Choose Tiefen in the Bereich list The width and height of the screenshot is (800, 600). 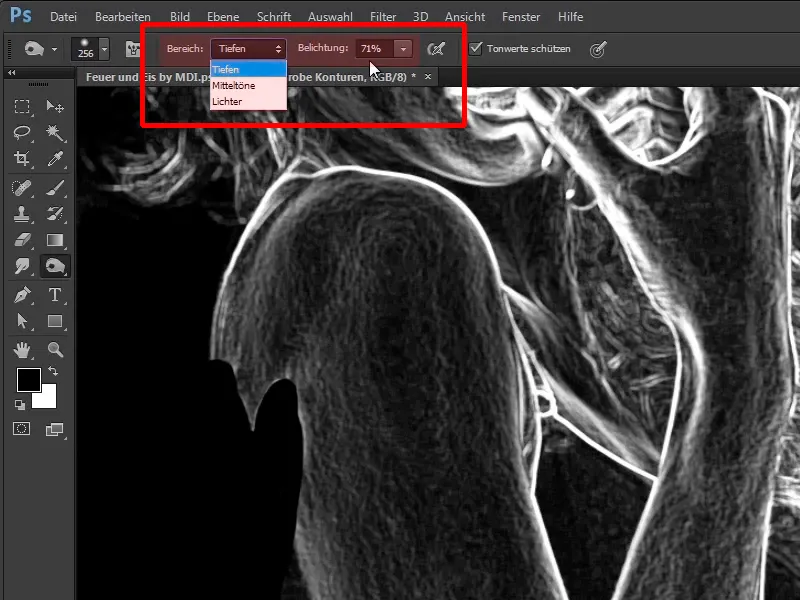click(248, 69)
